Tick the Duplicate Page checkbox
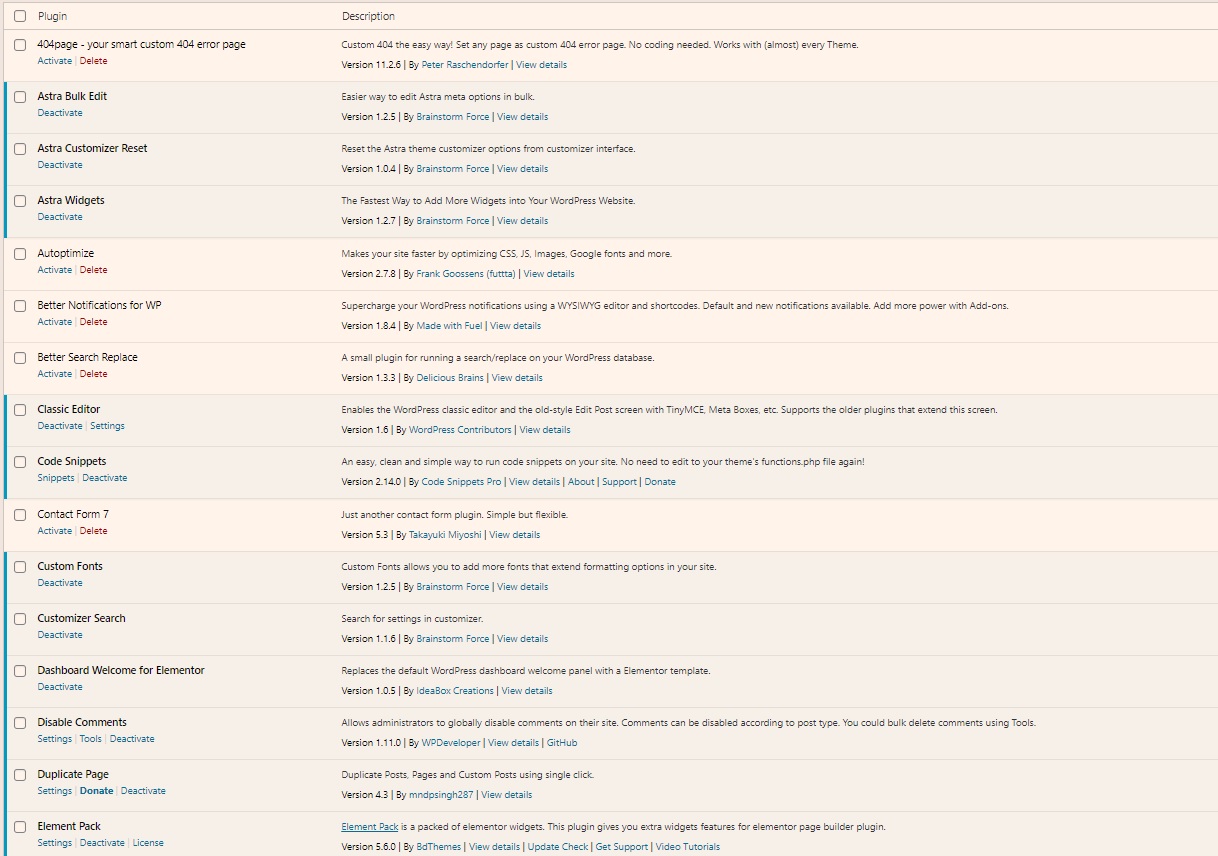 coord(20,775)
